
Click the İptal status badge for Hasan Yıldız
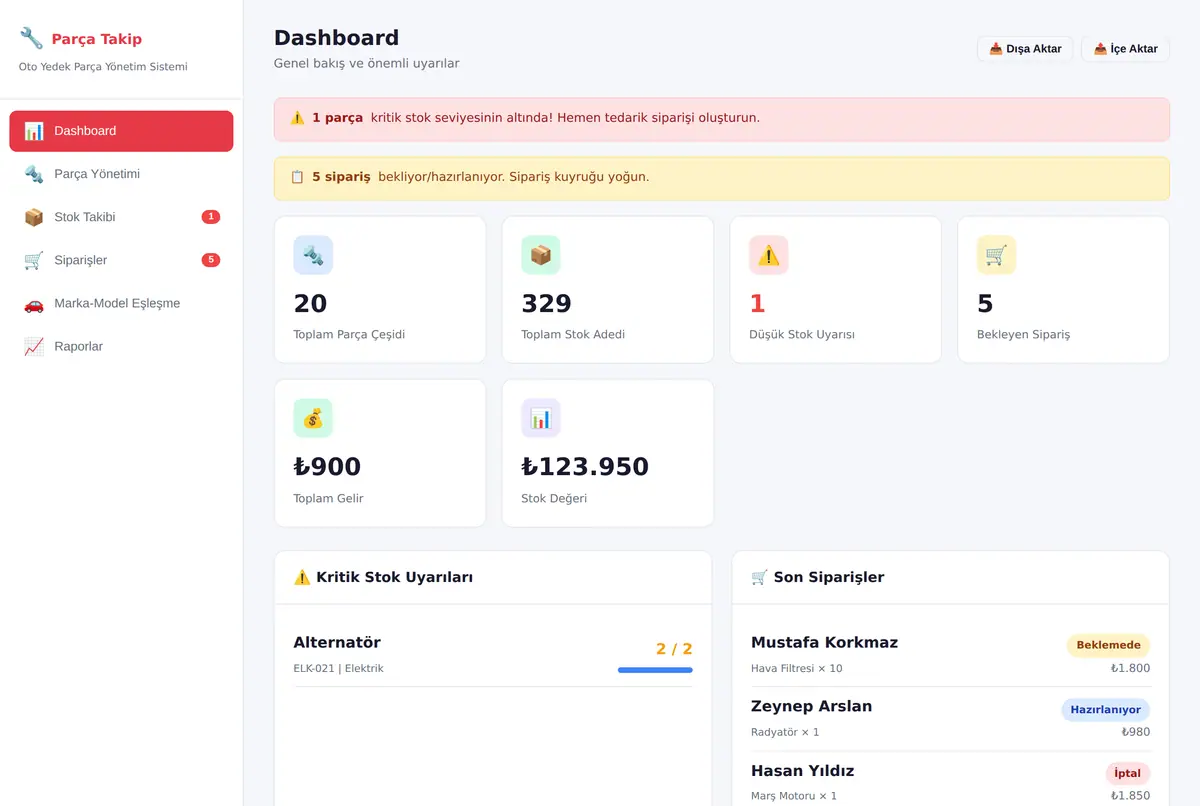tap(1127, 774)
